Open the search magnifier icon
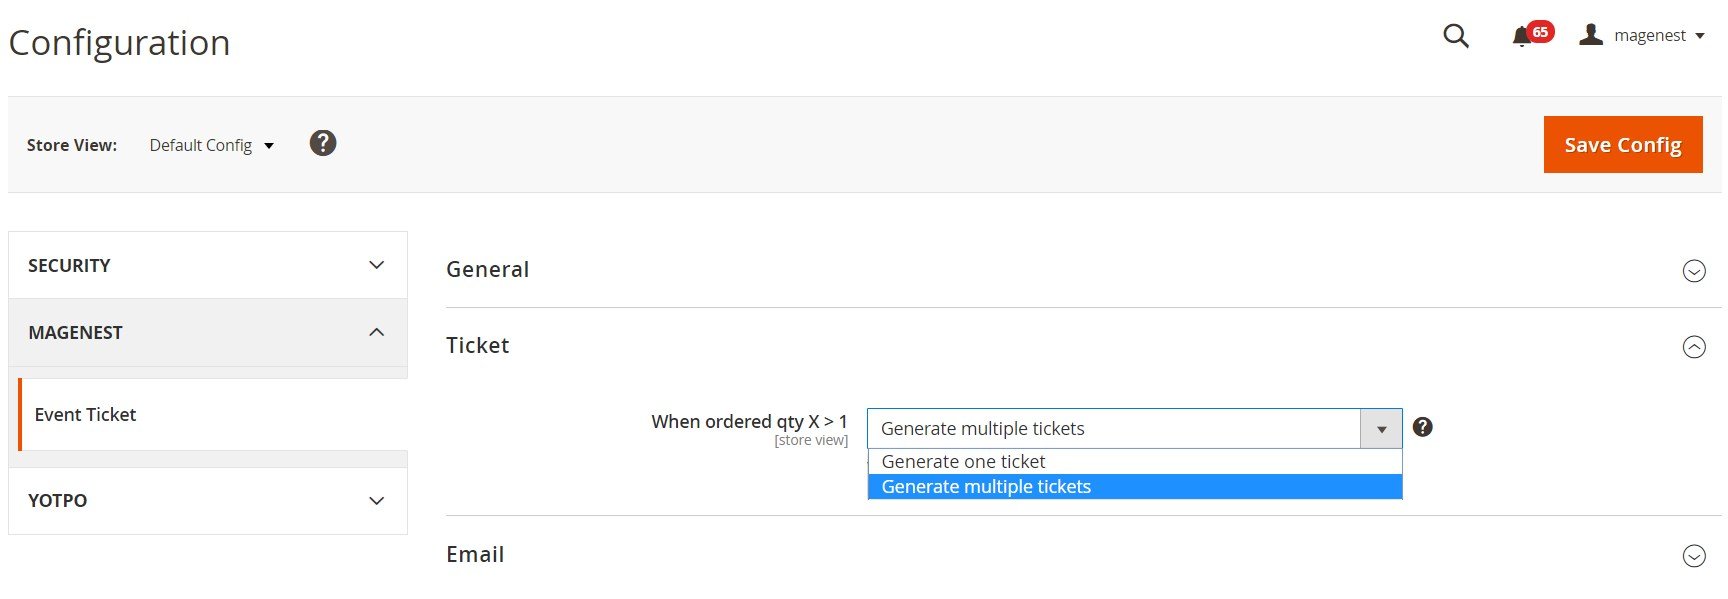Image resolution: width=1728 pixels, height=599 pixels. point(1456,36)
